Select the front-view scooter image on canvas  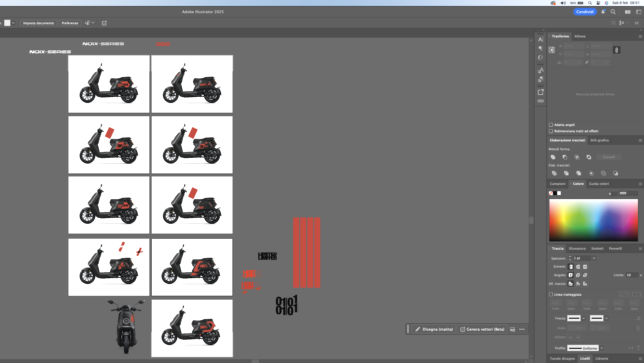click(x=126, y=326)
